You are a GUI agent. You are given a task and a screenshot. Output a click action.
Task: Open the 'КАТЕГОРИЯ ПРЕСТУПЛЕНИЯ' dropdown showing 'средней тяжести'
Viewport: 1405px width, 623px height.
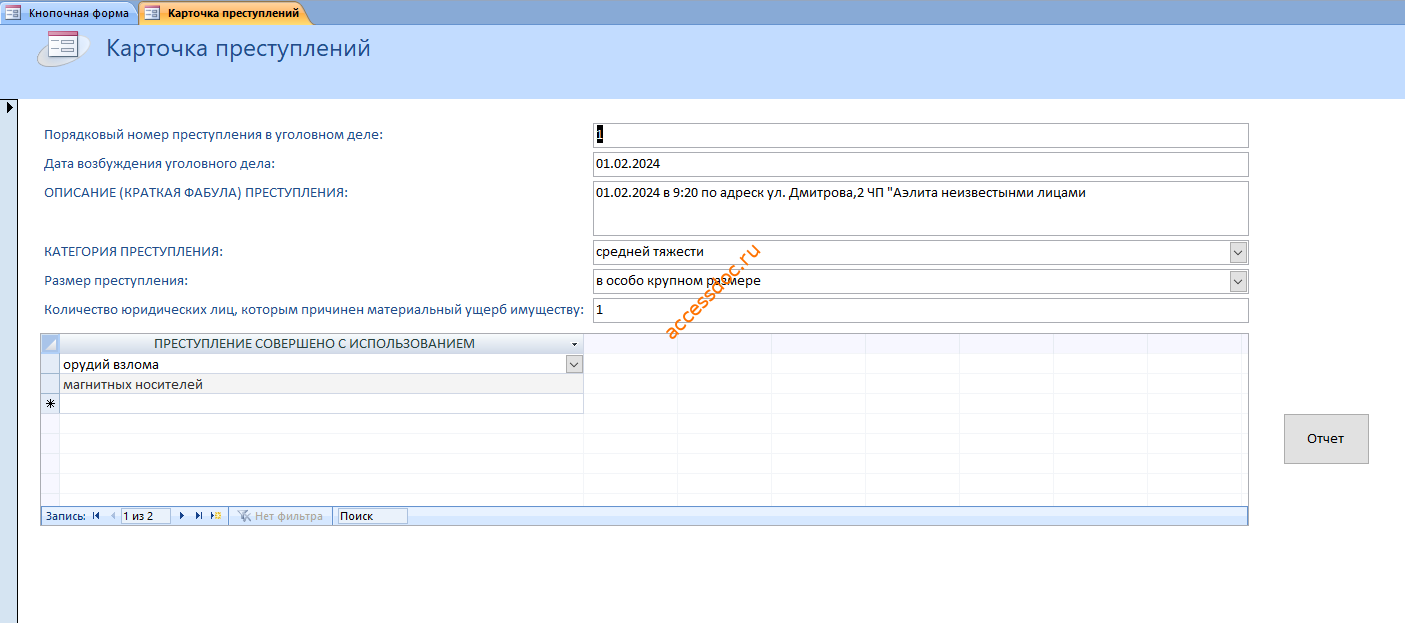click(1238, 252)
